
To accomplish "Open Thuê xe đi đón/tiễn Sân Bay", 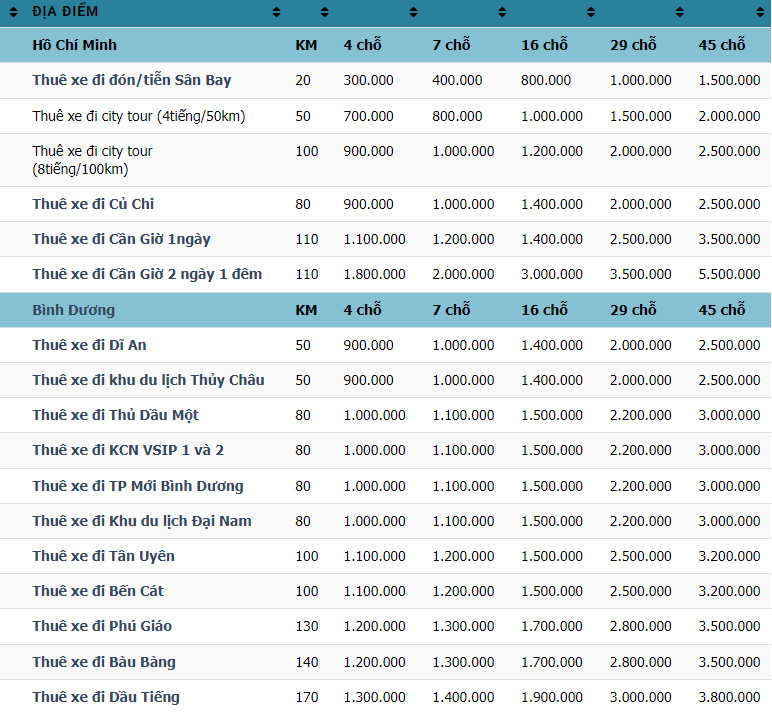I will [x=131, y=80].
